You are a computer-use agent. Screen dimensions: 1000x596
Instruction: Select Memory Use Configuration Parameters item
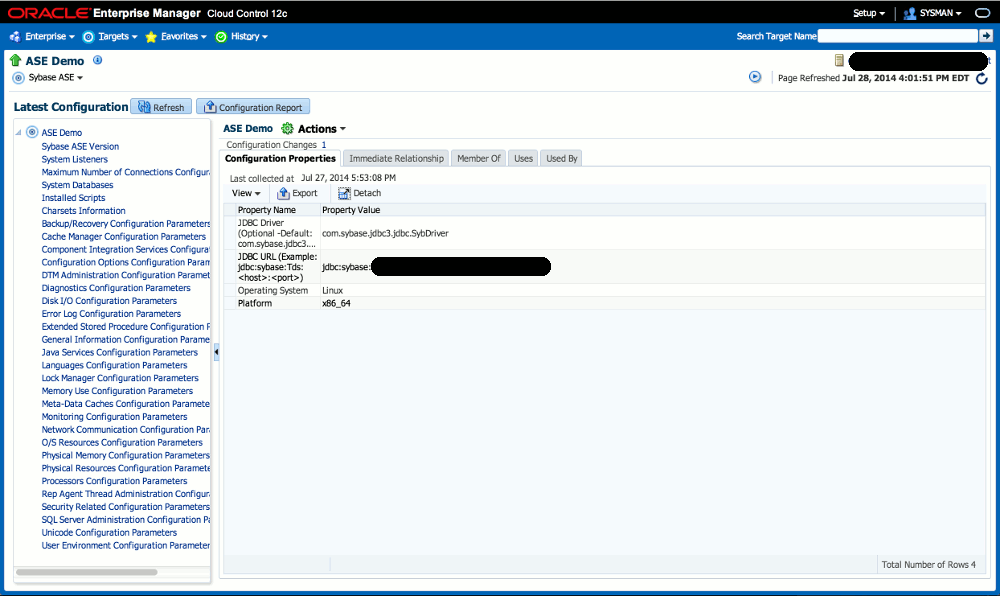[117, 391]
